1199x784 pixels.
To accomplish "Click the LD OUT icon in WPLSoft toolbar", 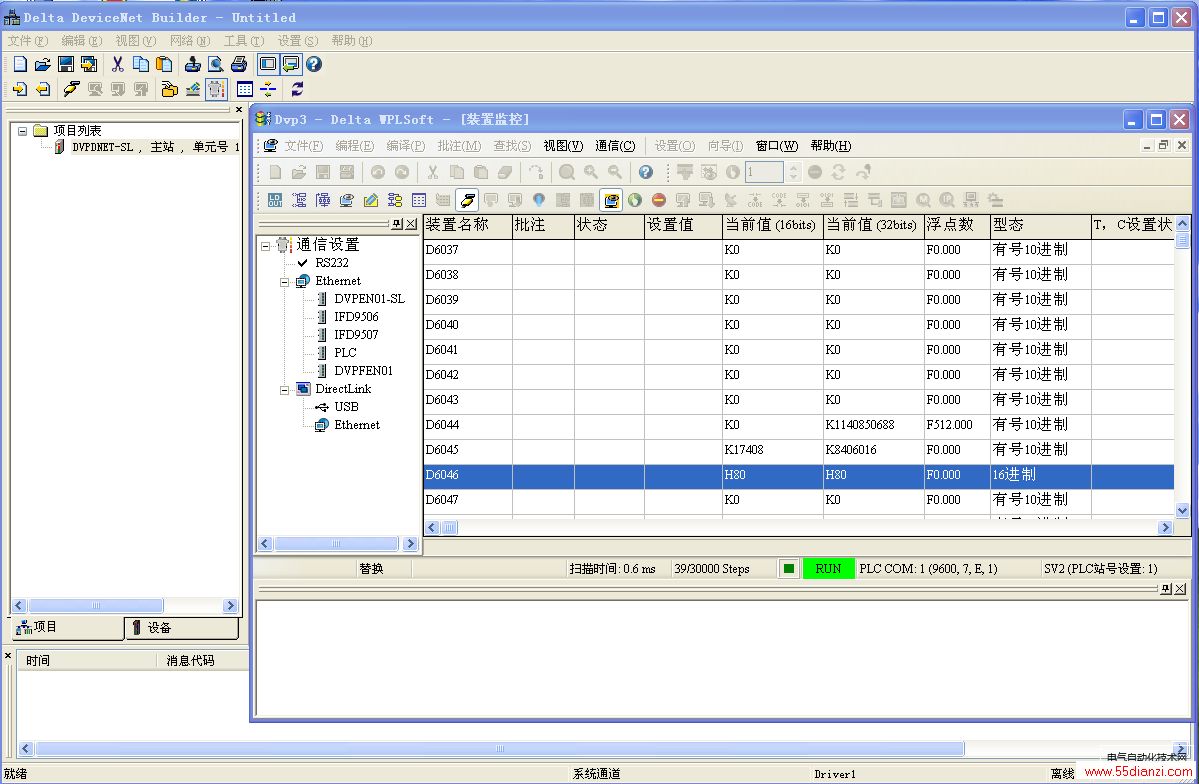I will [275, 200].
